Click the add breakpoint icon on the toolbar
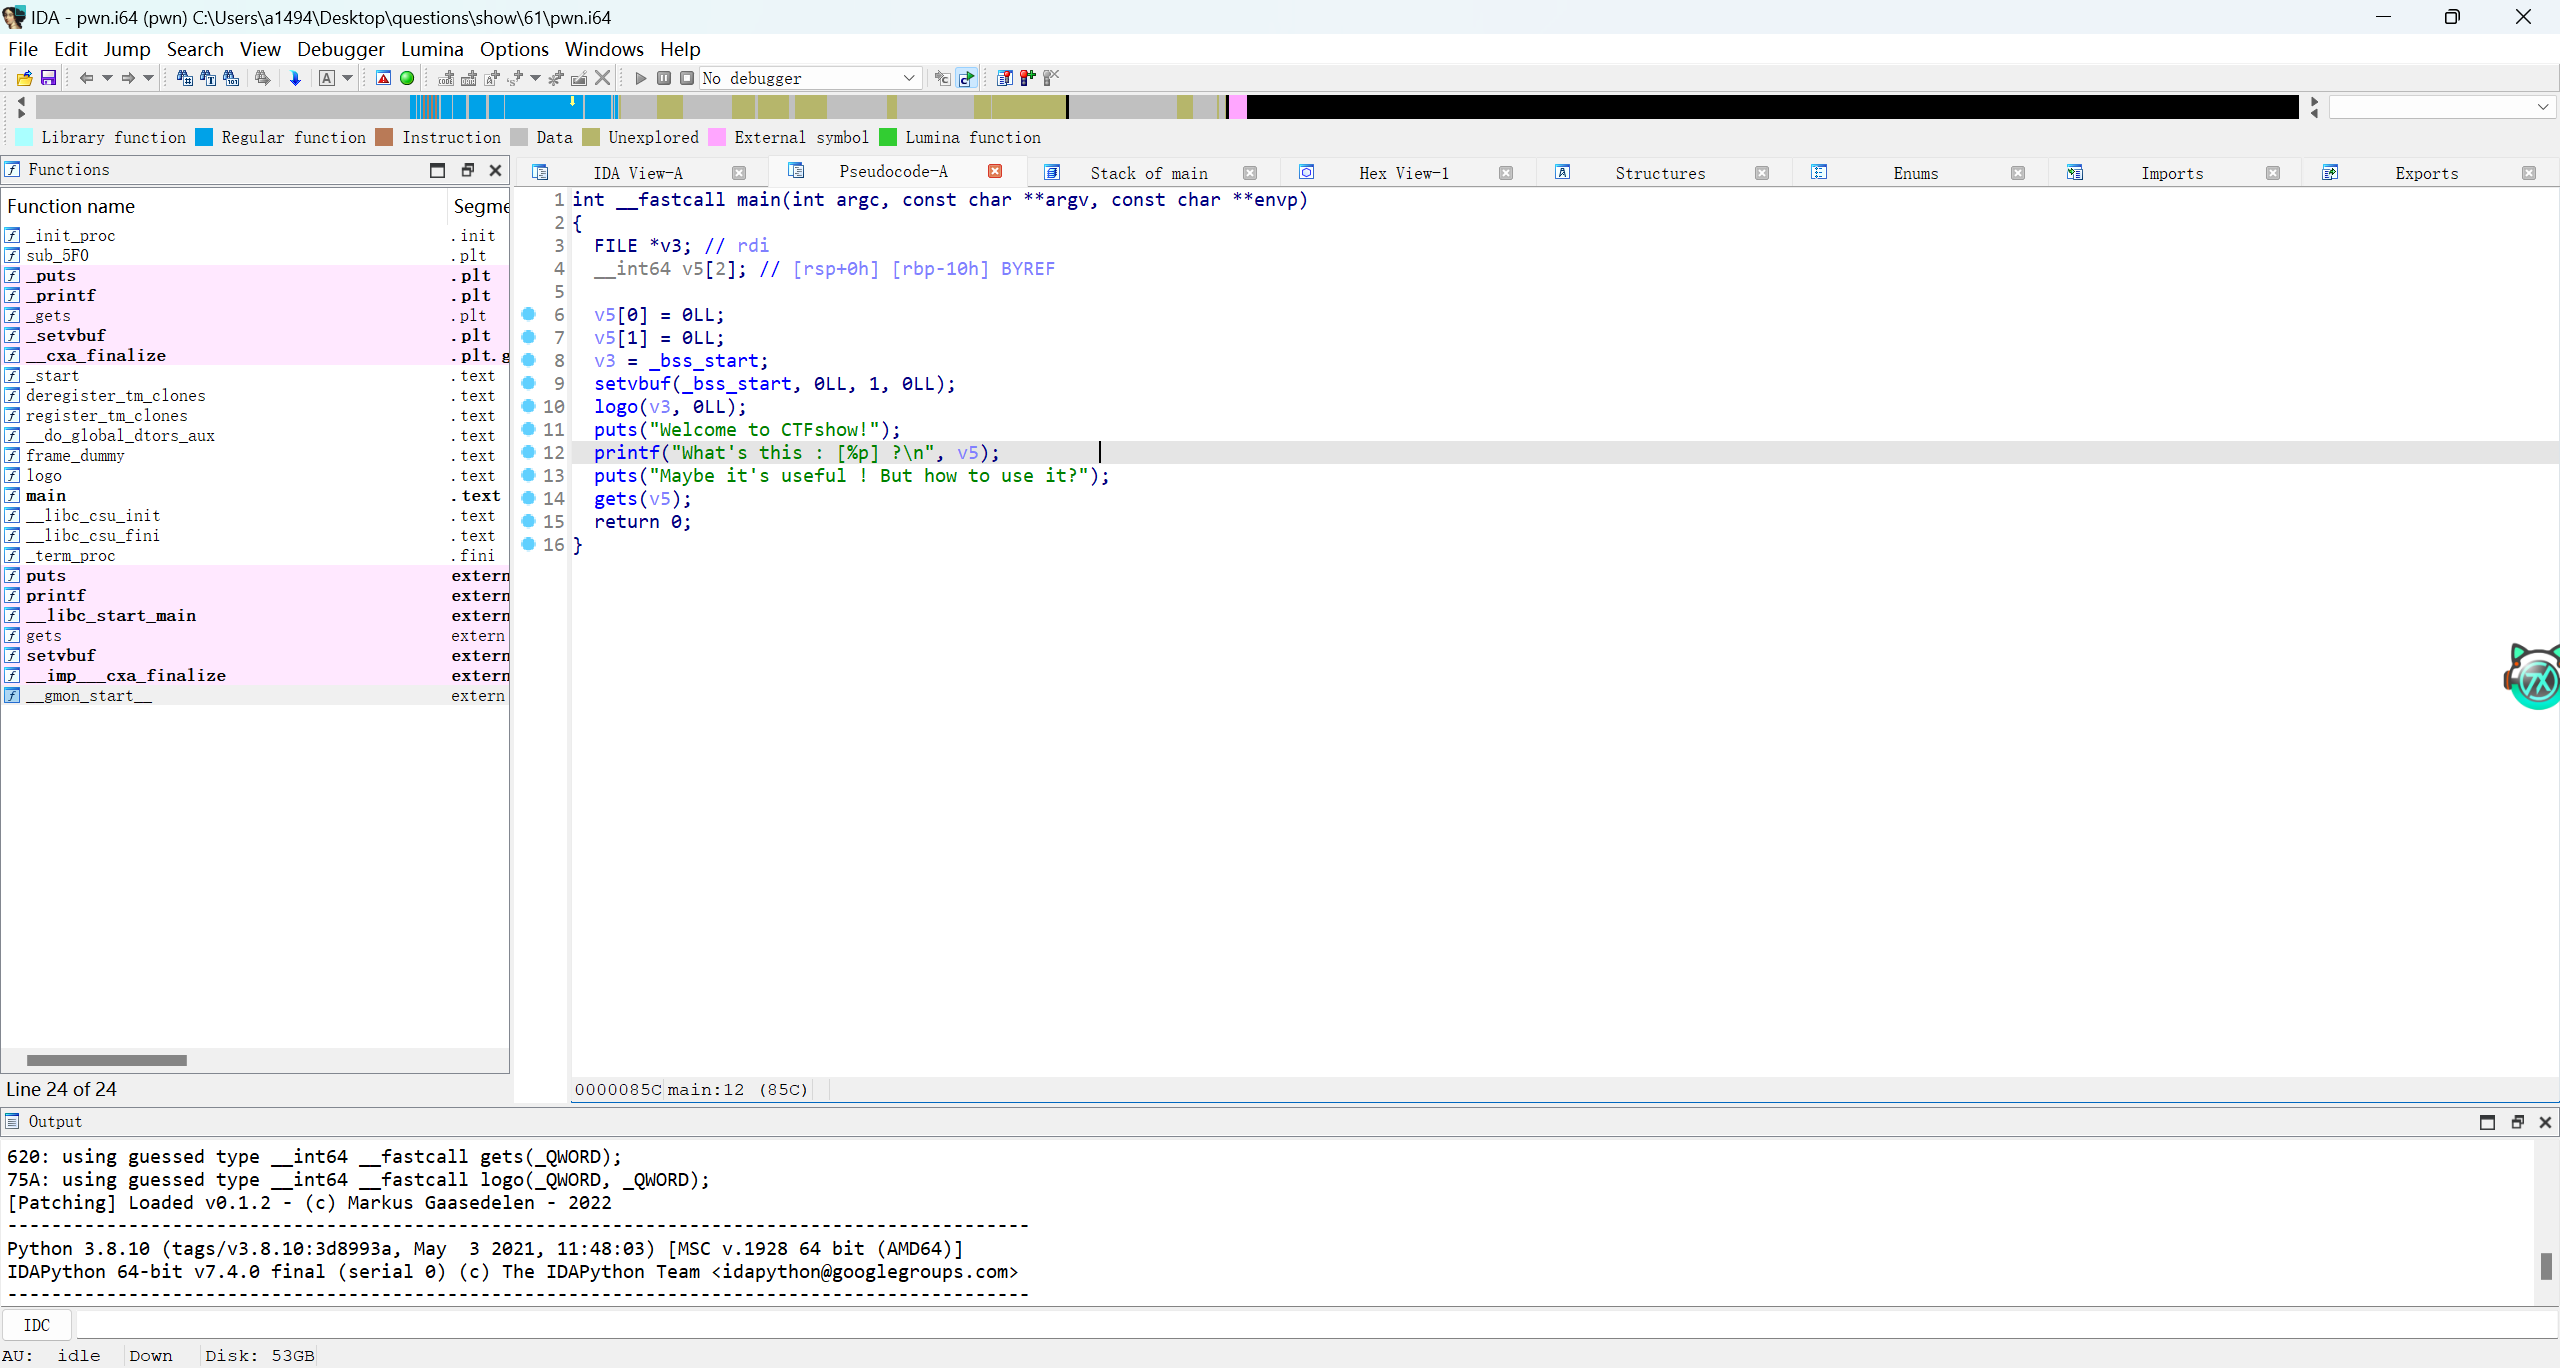This screenshot has height=1368, width=2560. [1027, 78]
